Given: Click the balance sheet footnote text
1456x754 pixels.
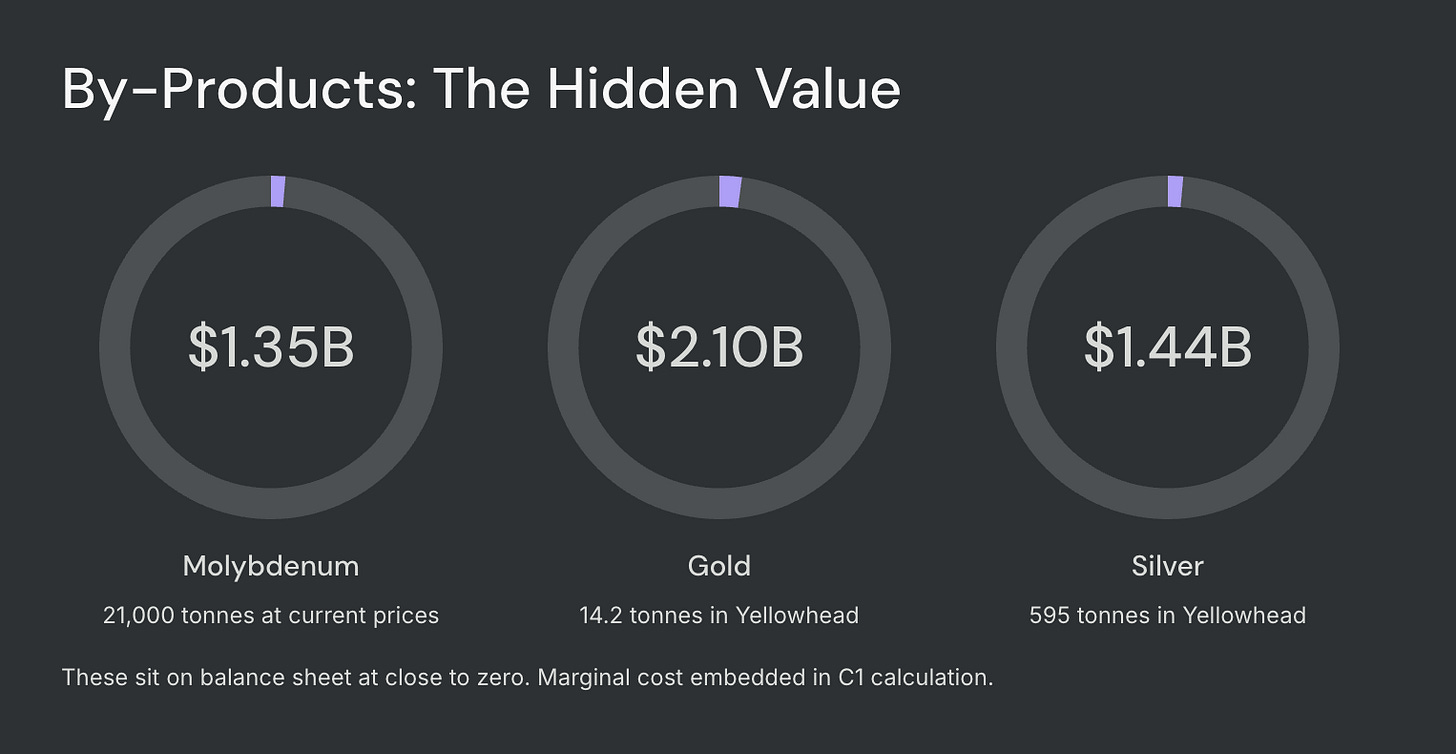Looking at the screenshot, I should click(x=527, y=677).
